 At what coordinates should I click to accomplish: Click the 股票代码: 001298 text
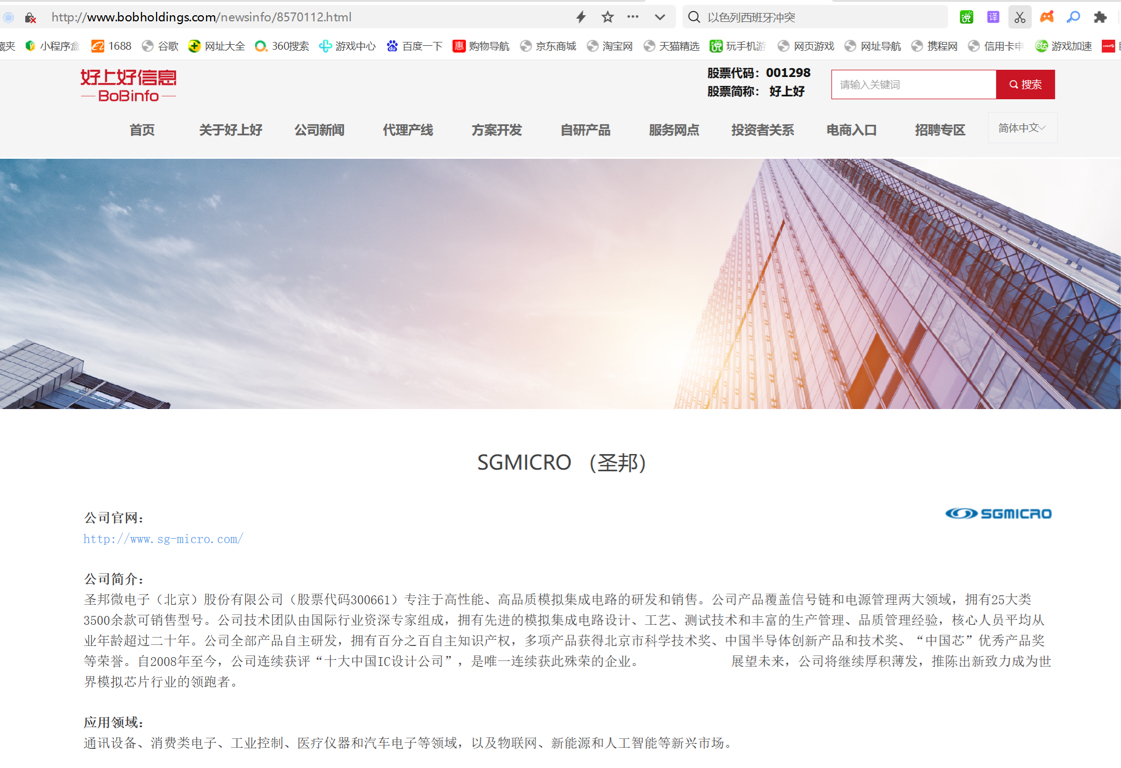759,73
